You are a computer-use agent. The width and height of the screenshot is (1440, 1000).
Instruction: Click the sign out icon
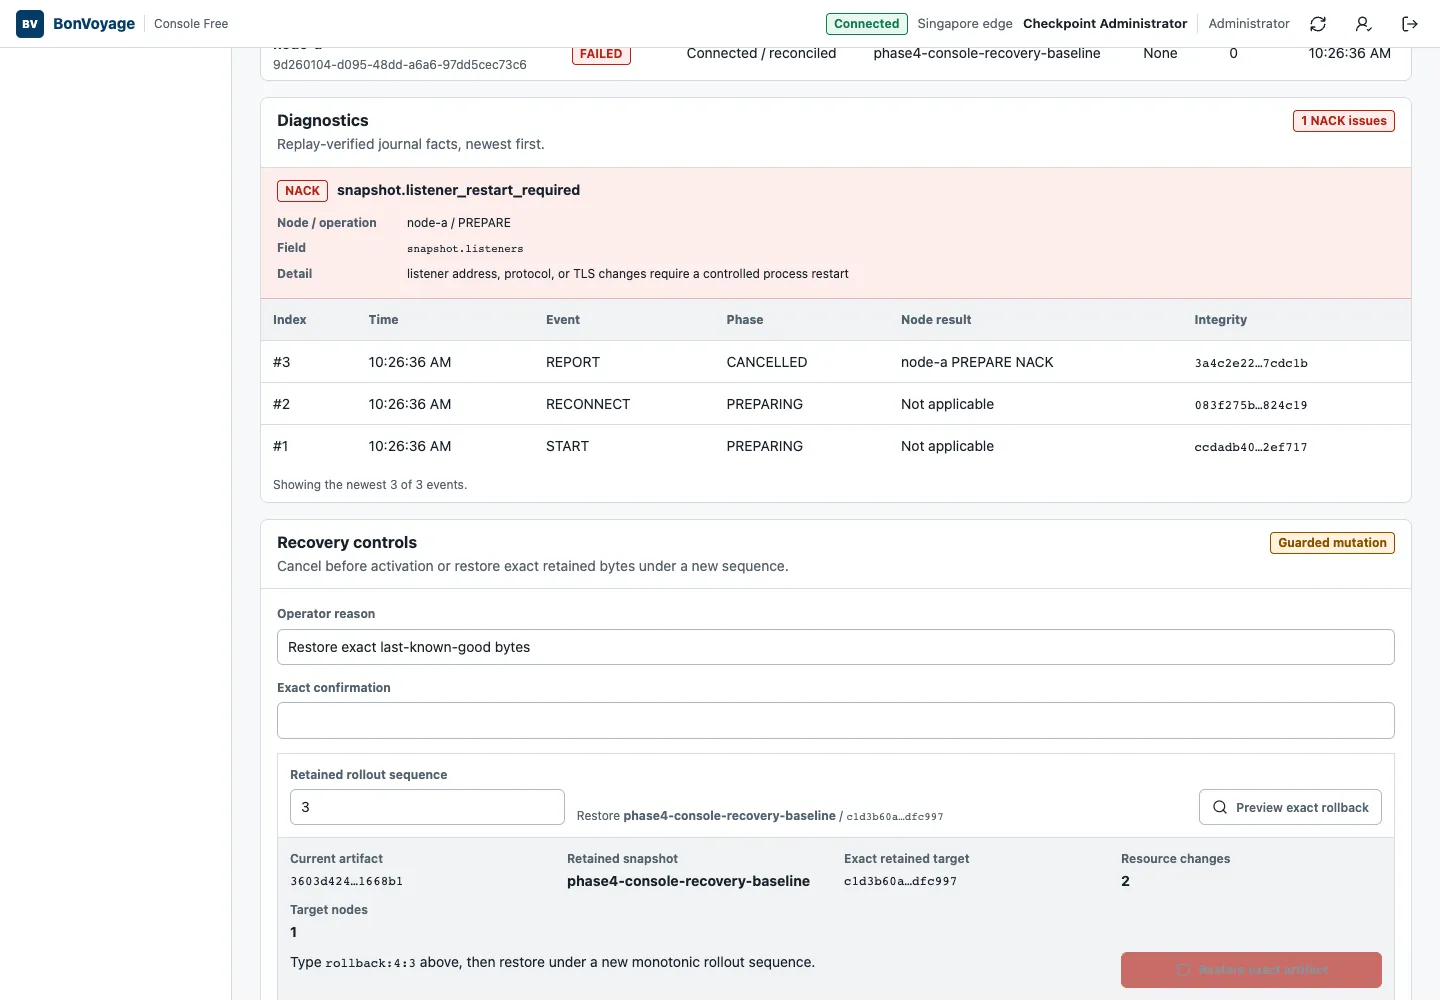click(x=1410, y=24)
